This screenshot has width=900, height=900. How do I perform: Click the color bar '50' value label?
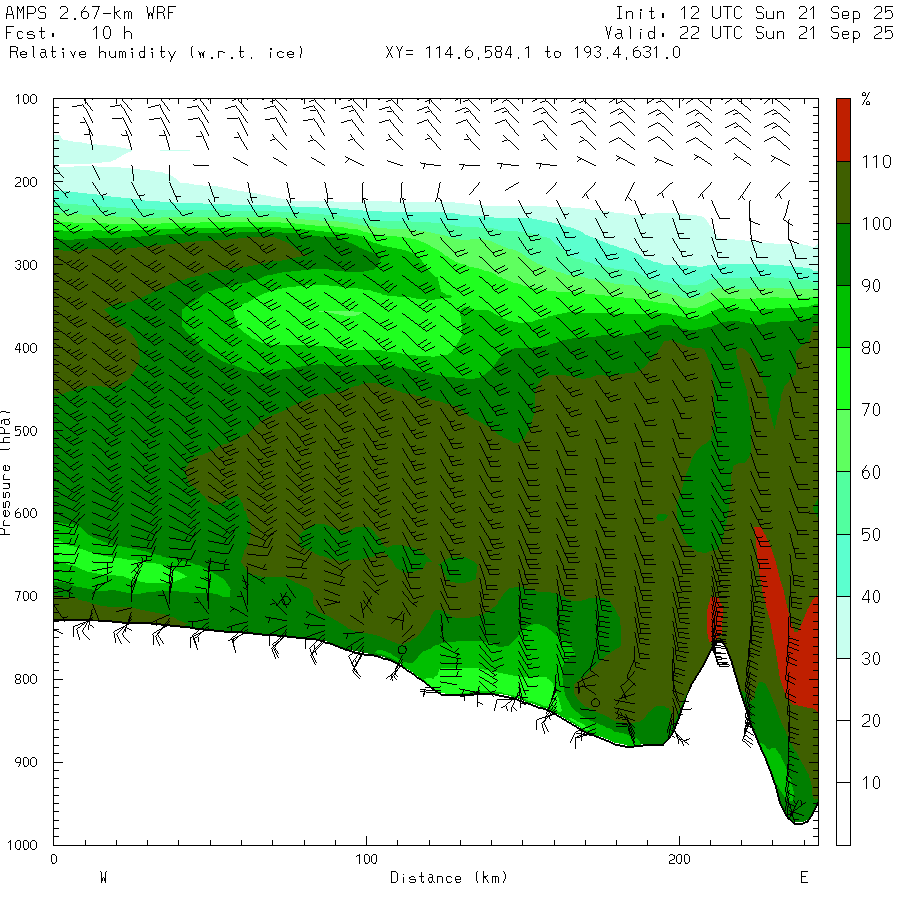click(871, 534)
